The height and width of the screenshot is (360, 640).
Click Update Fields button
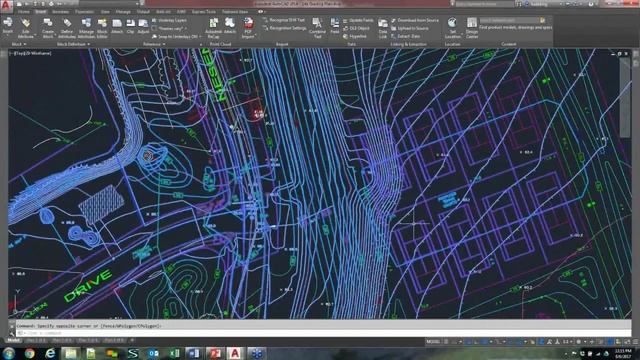358,20
